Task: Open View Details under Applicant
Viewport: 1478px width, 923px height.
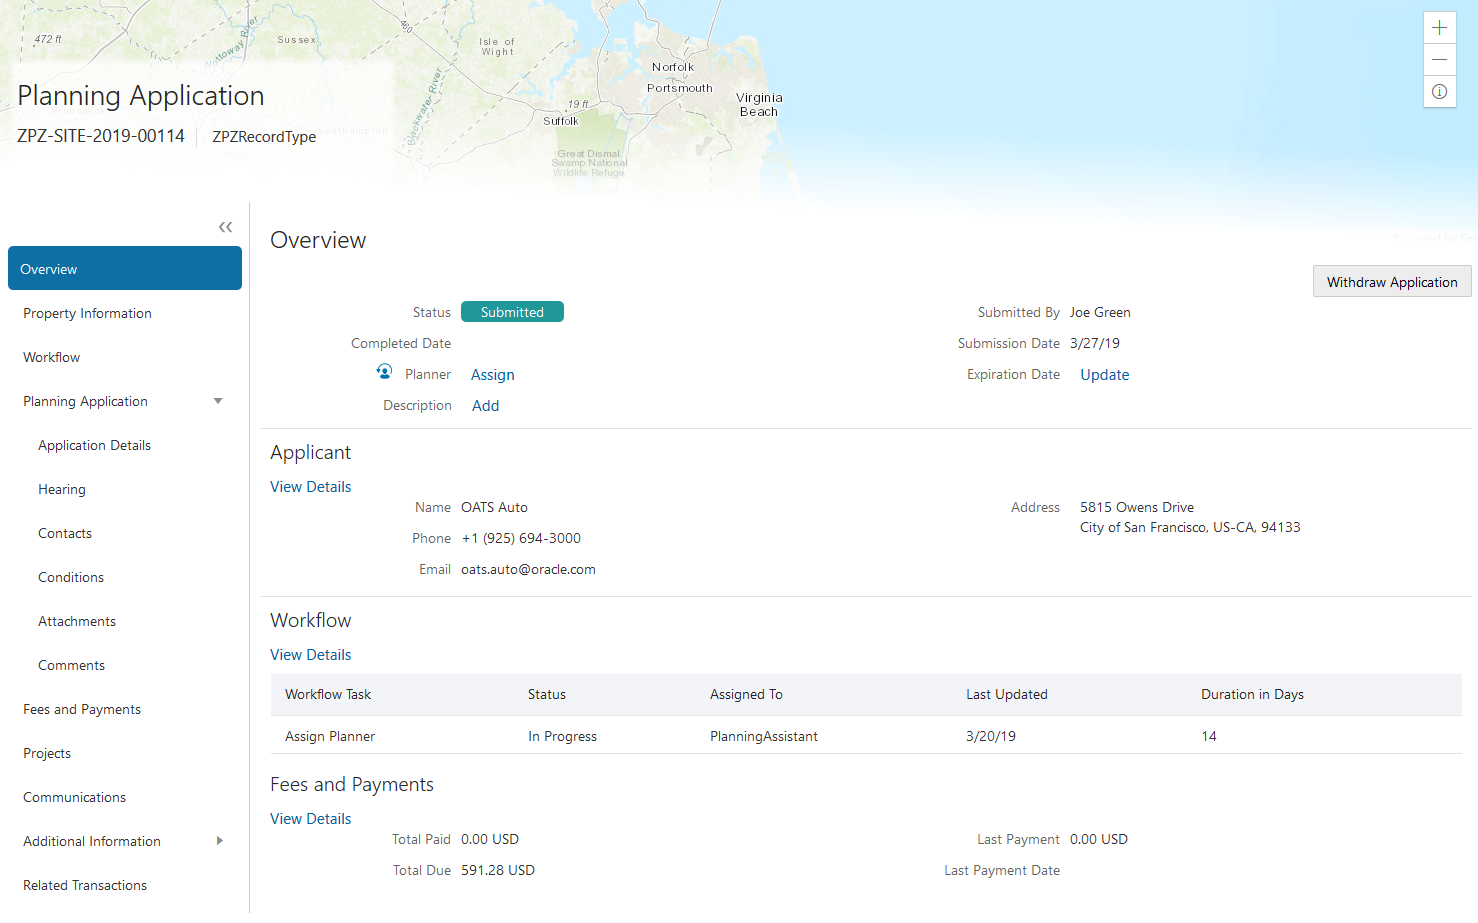Action: (310, 486)
